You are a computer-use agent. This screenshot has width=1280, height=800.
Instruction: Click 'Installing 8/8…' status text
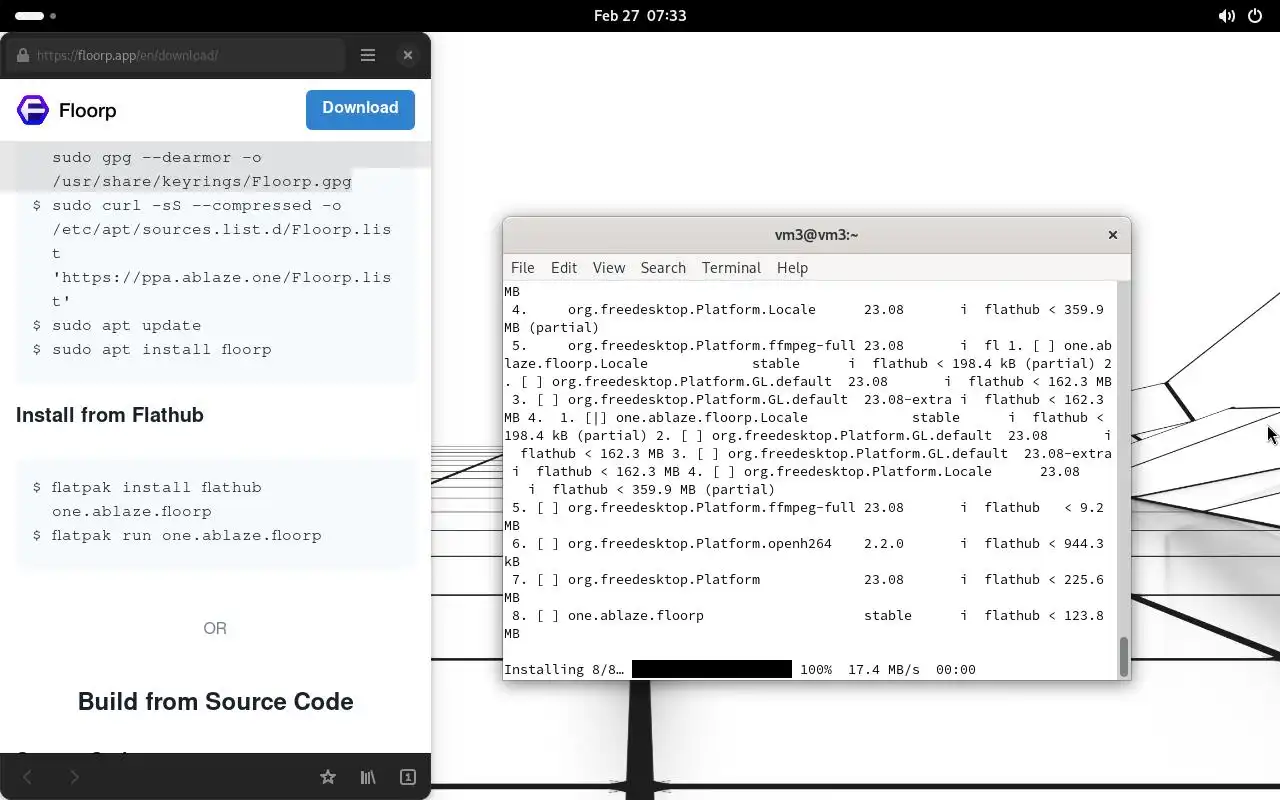[x=564, y=669]
